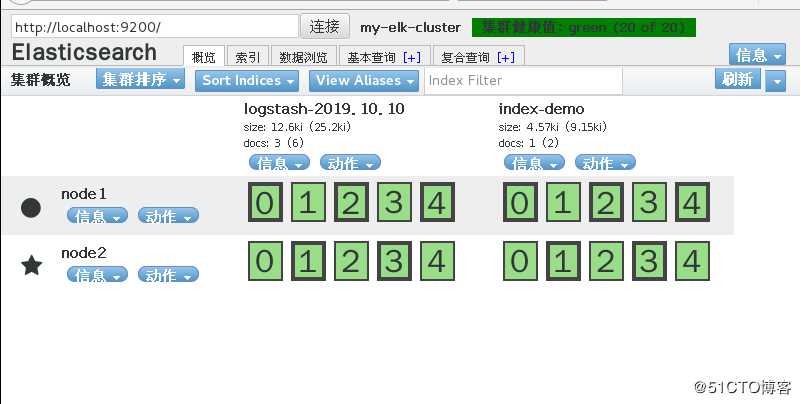
Task: Open logstash-2019.10.10 shard 4 on node2
Action: click(x=437, y=261)
